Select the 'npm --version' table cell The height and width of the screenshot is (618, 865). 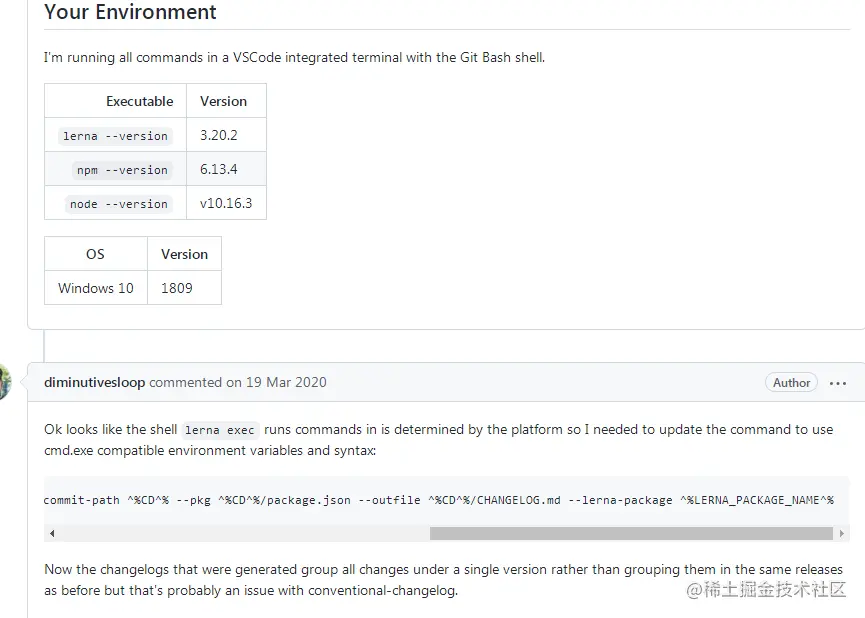(x=122, y=170)
